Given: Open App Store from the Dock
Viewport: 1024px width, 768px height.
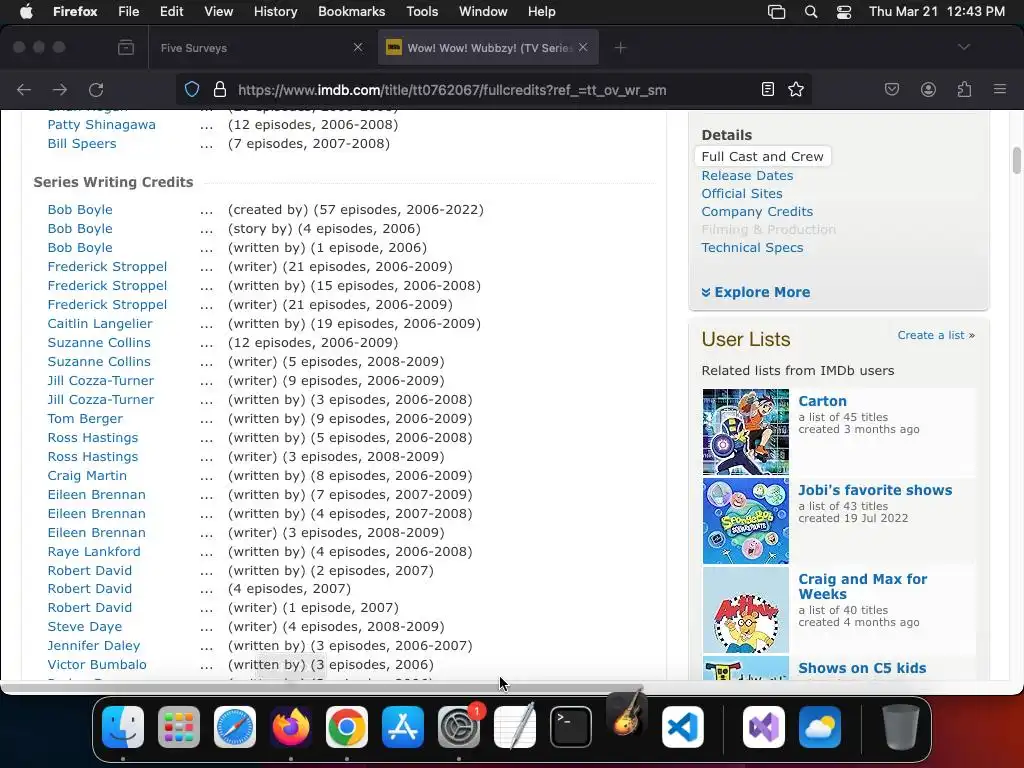Looking at the screenshot, I should [403, 727].
